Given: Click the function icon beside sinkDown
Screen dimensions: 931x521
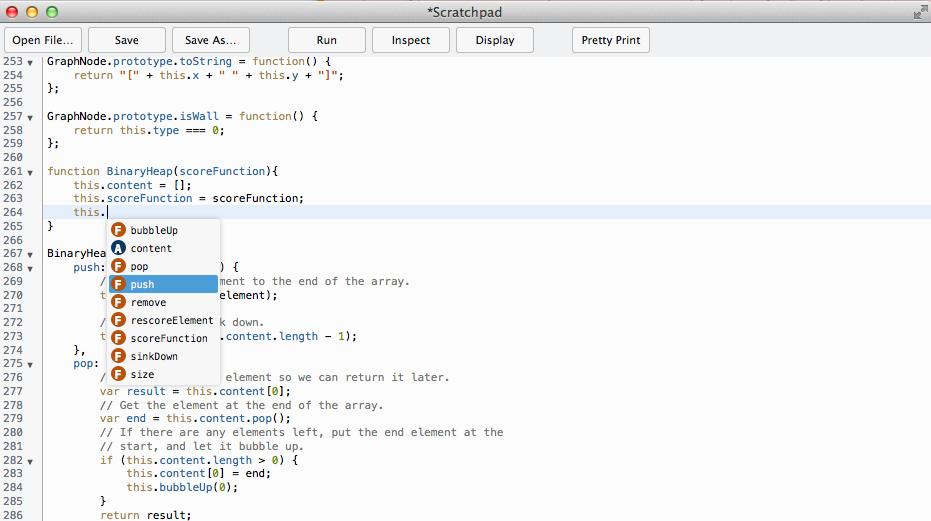Looking at the screenshot, I should 119,356.
